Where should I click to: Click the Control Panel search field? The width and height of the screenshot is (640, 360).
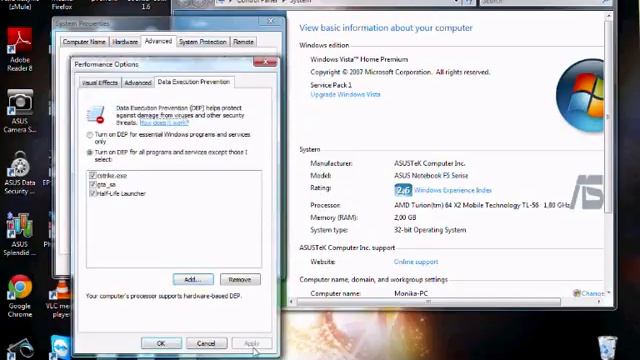point(545,2)
